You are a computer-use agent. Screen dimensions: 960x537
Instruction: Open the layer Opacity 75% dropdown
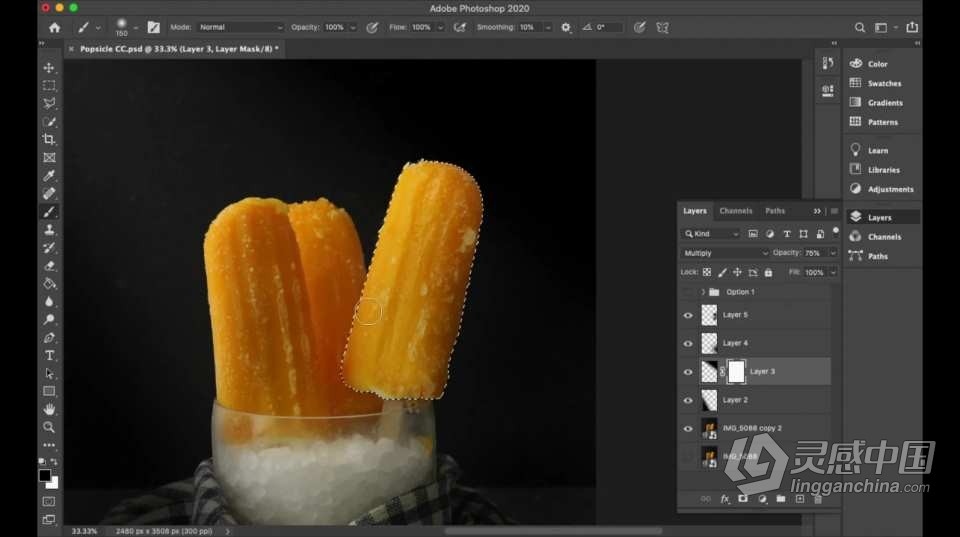(832, 253)
